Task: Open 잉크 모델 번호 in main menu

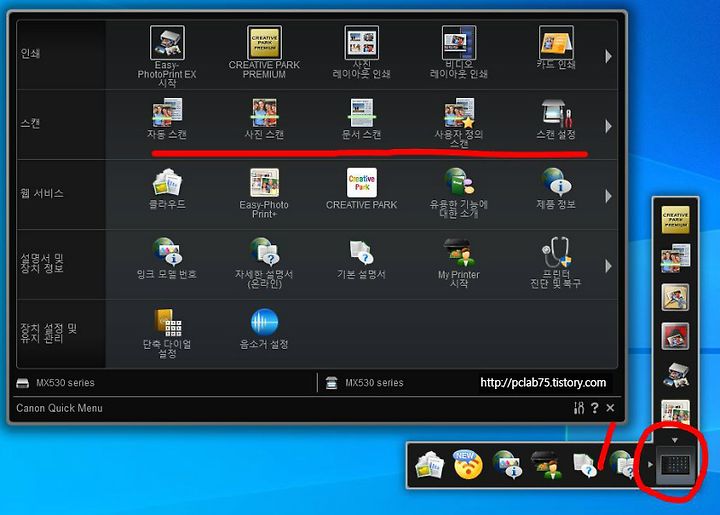Action: pyautogui.click(x=167, y=258)
